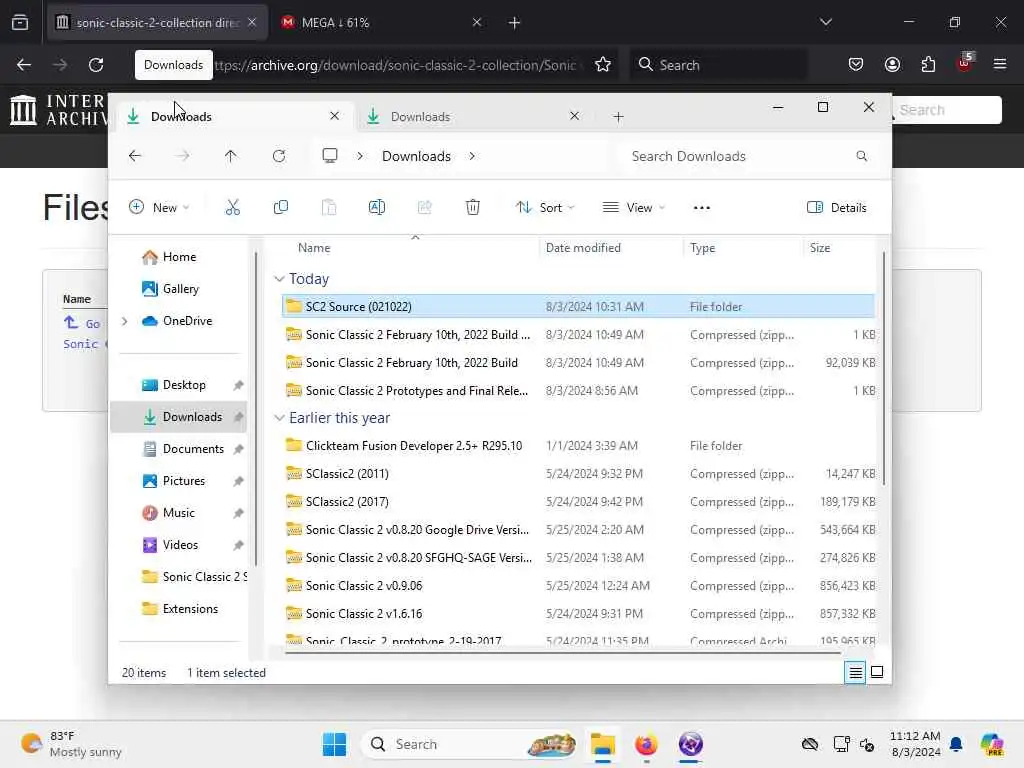Click the Firefox toolbar Search box

[718, 65]
